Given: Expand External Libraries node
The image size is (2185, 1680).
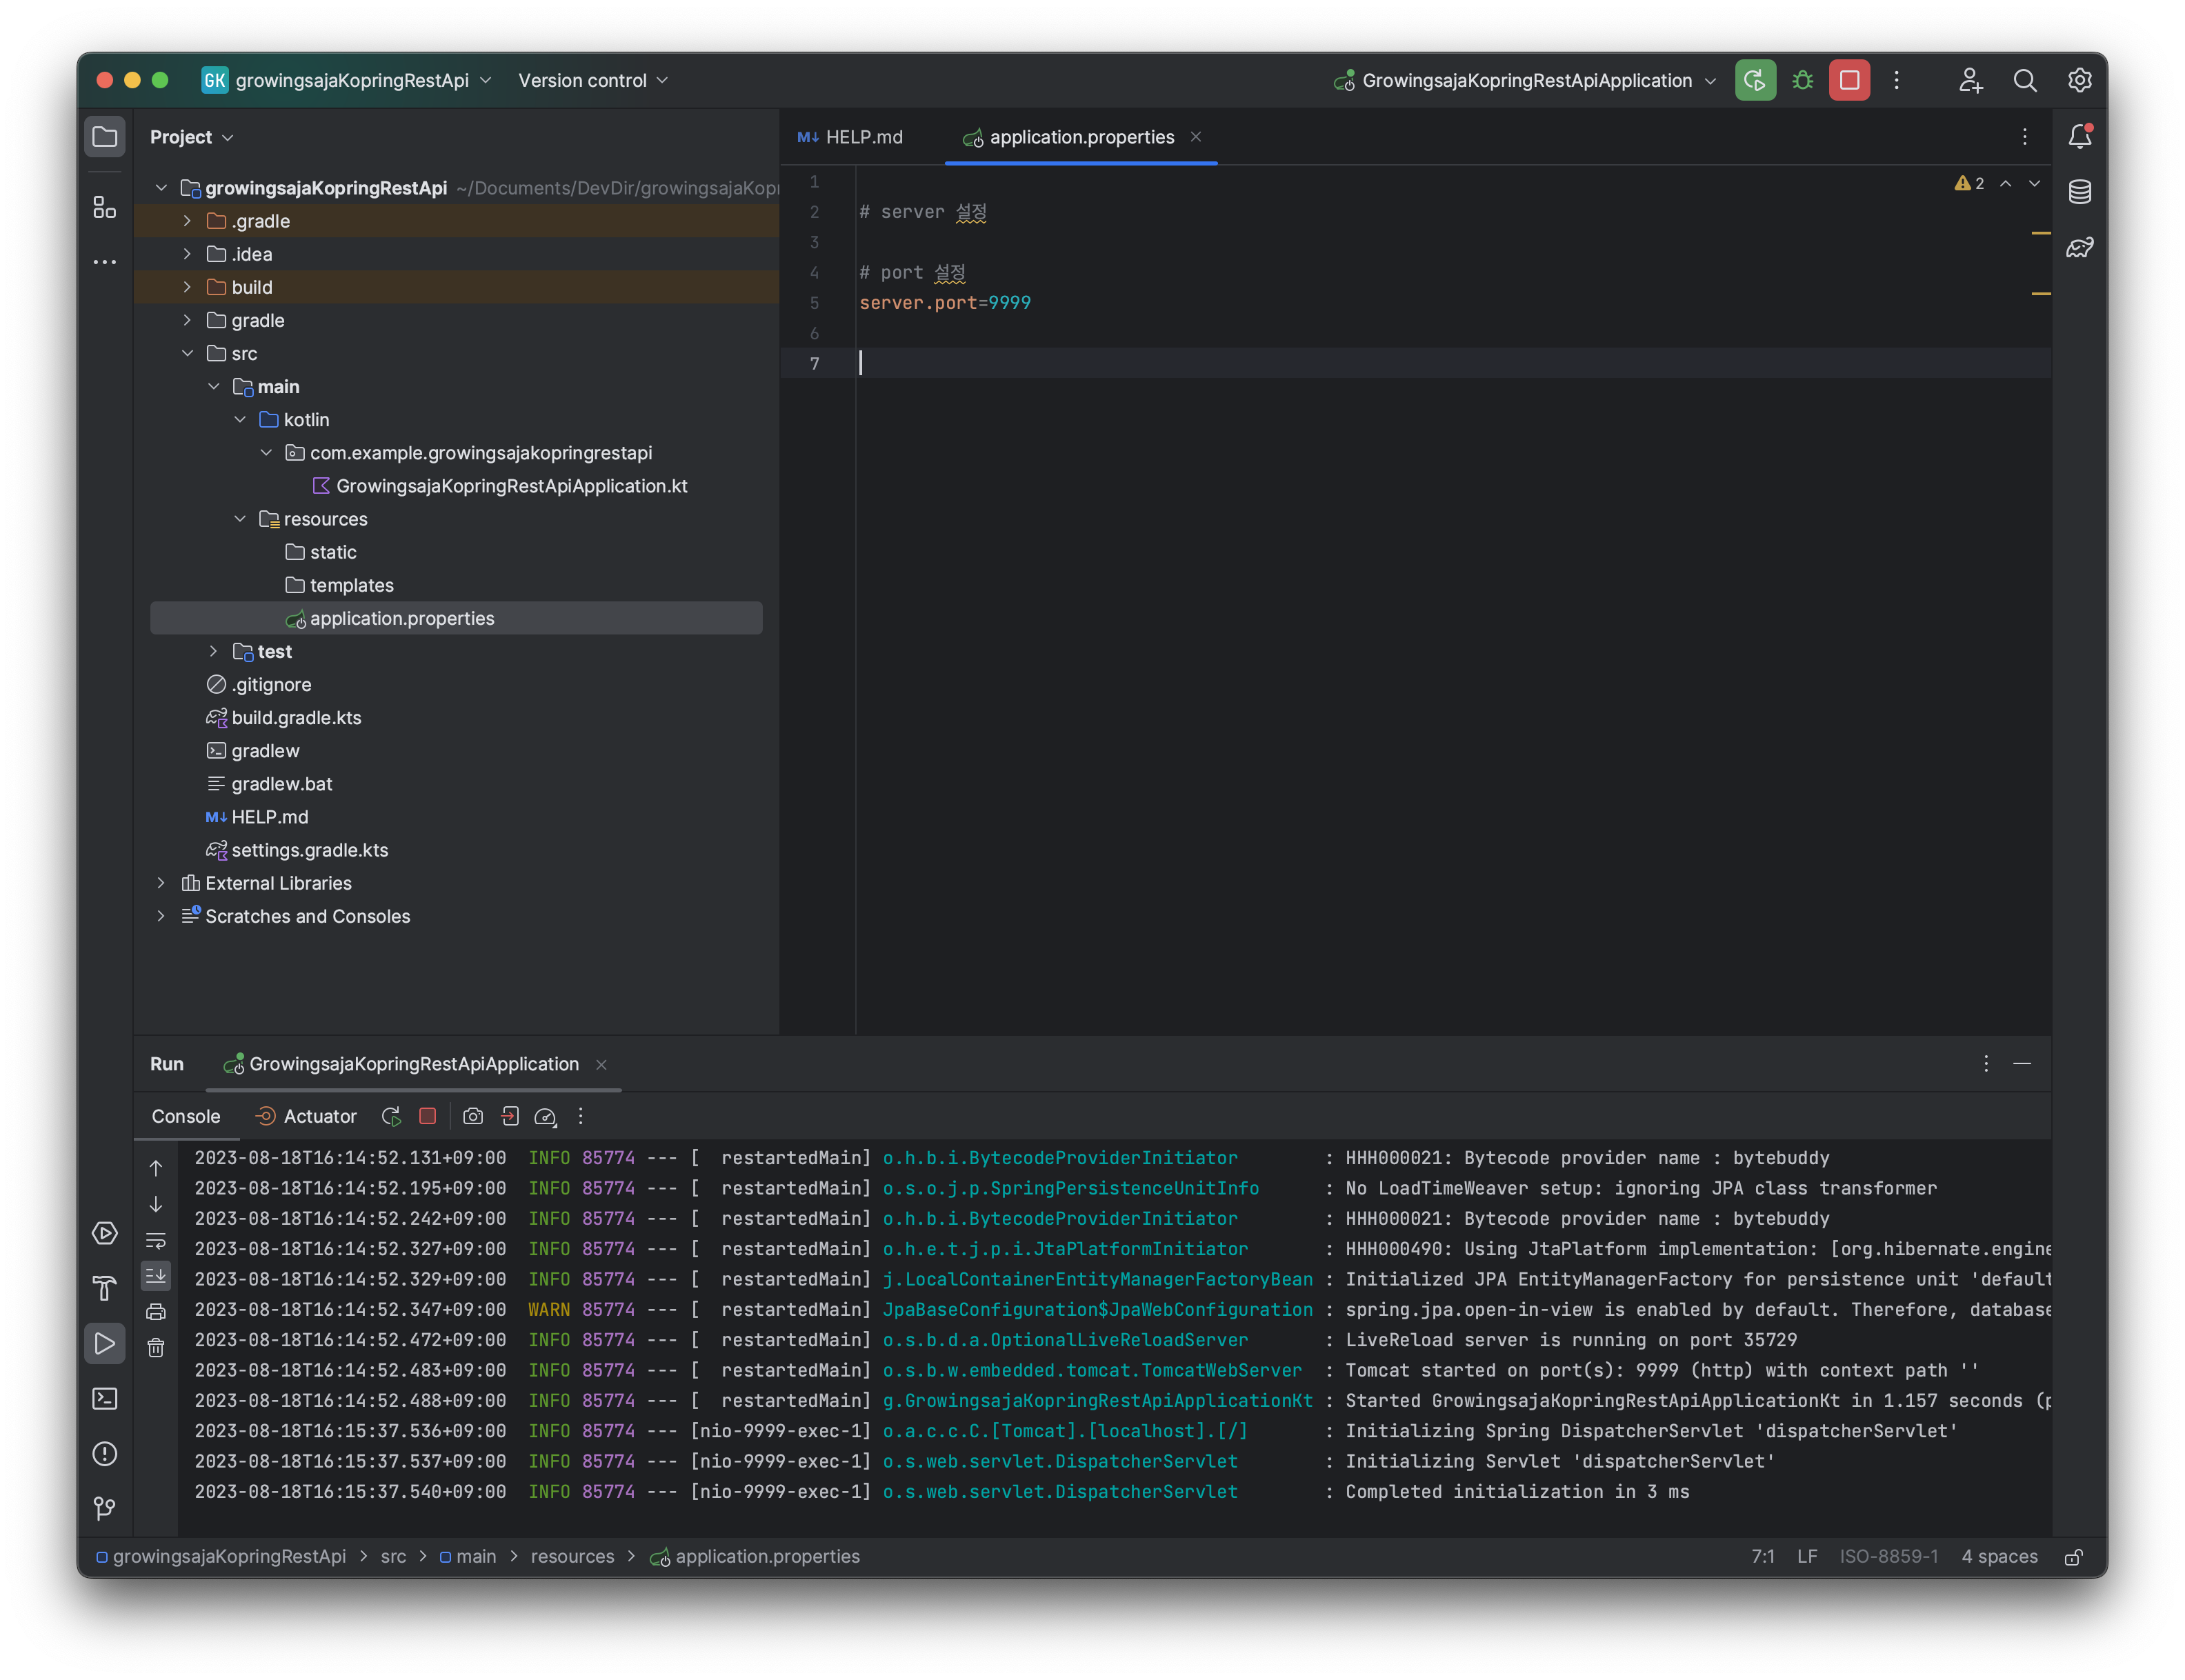Looking at the screenshot, I should click(161, 883).
